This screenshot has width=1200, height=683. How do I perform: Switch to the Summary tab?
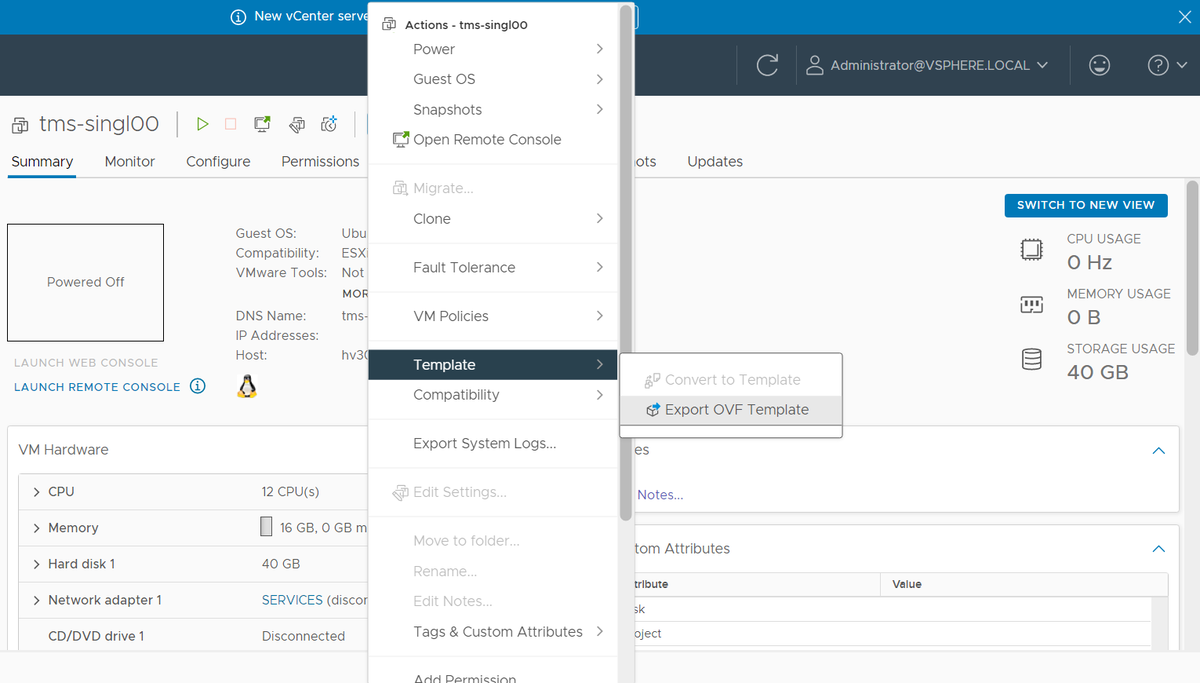42,161
